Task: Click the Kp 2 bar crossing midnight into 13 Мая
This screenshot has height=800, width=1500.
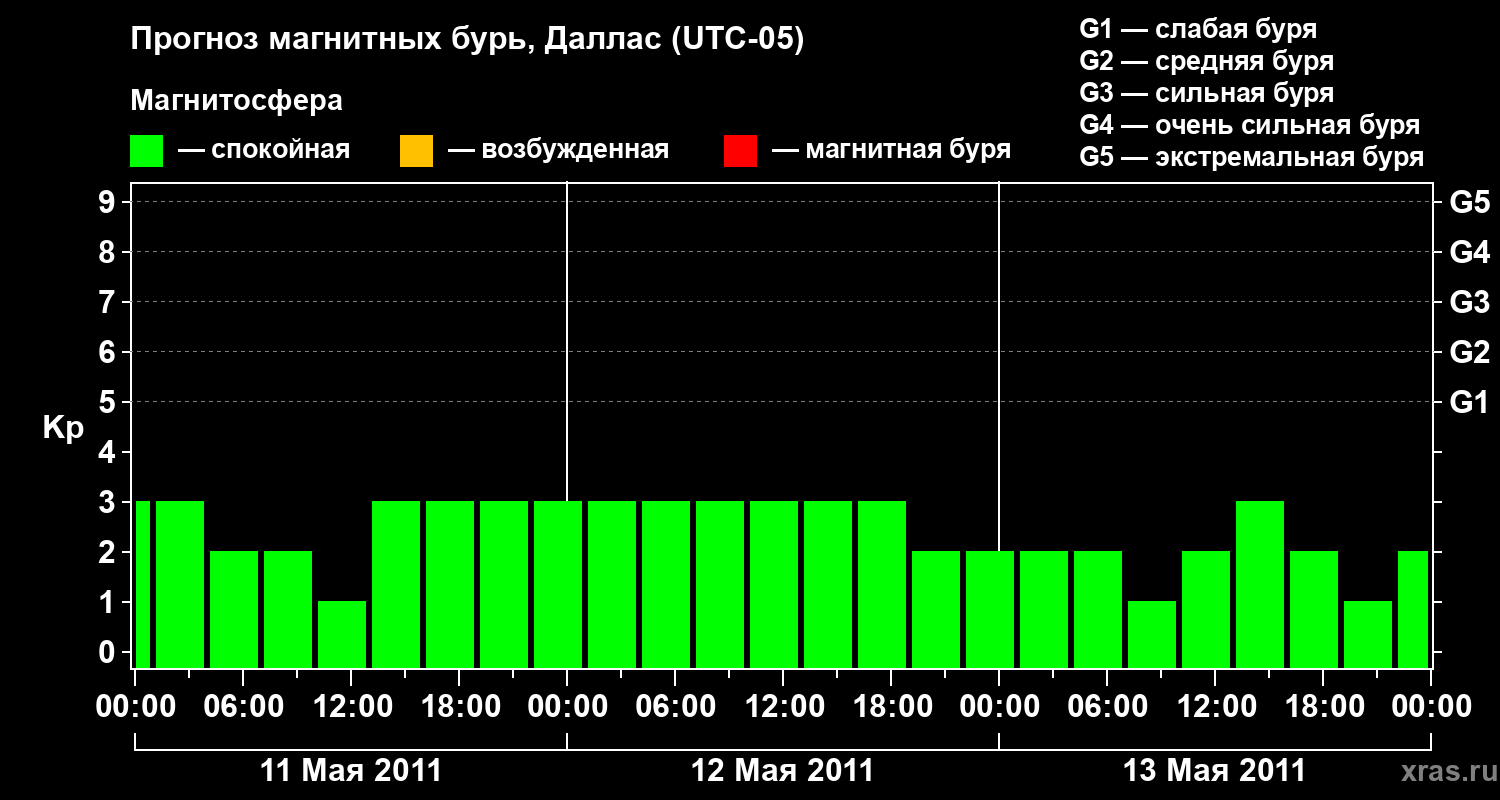Action: tap(990, 609)
